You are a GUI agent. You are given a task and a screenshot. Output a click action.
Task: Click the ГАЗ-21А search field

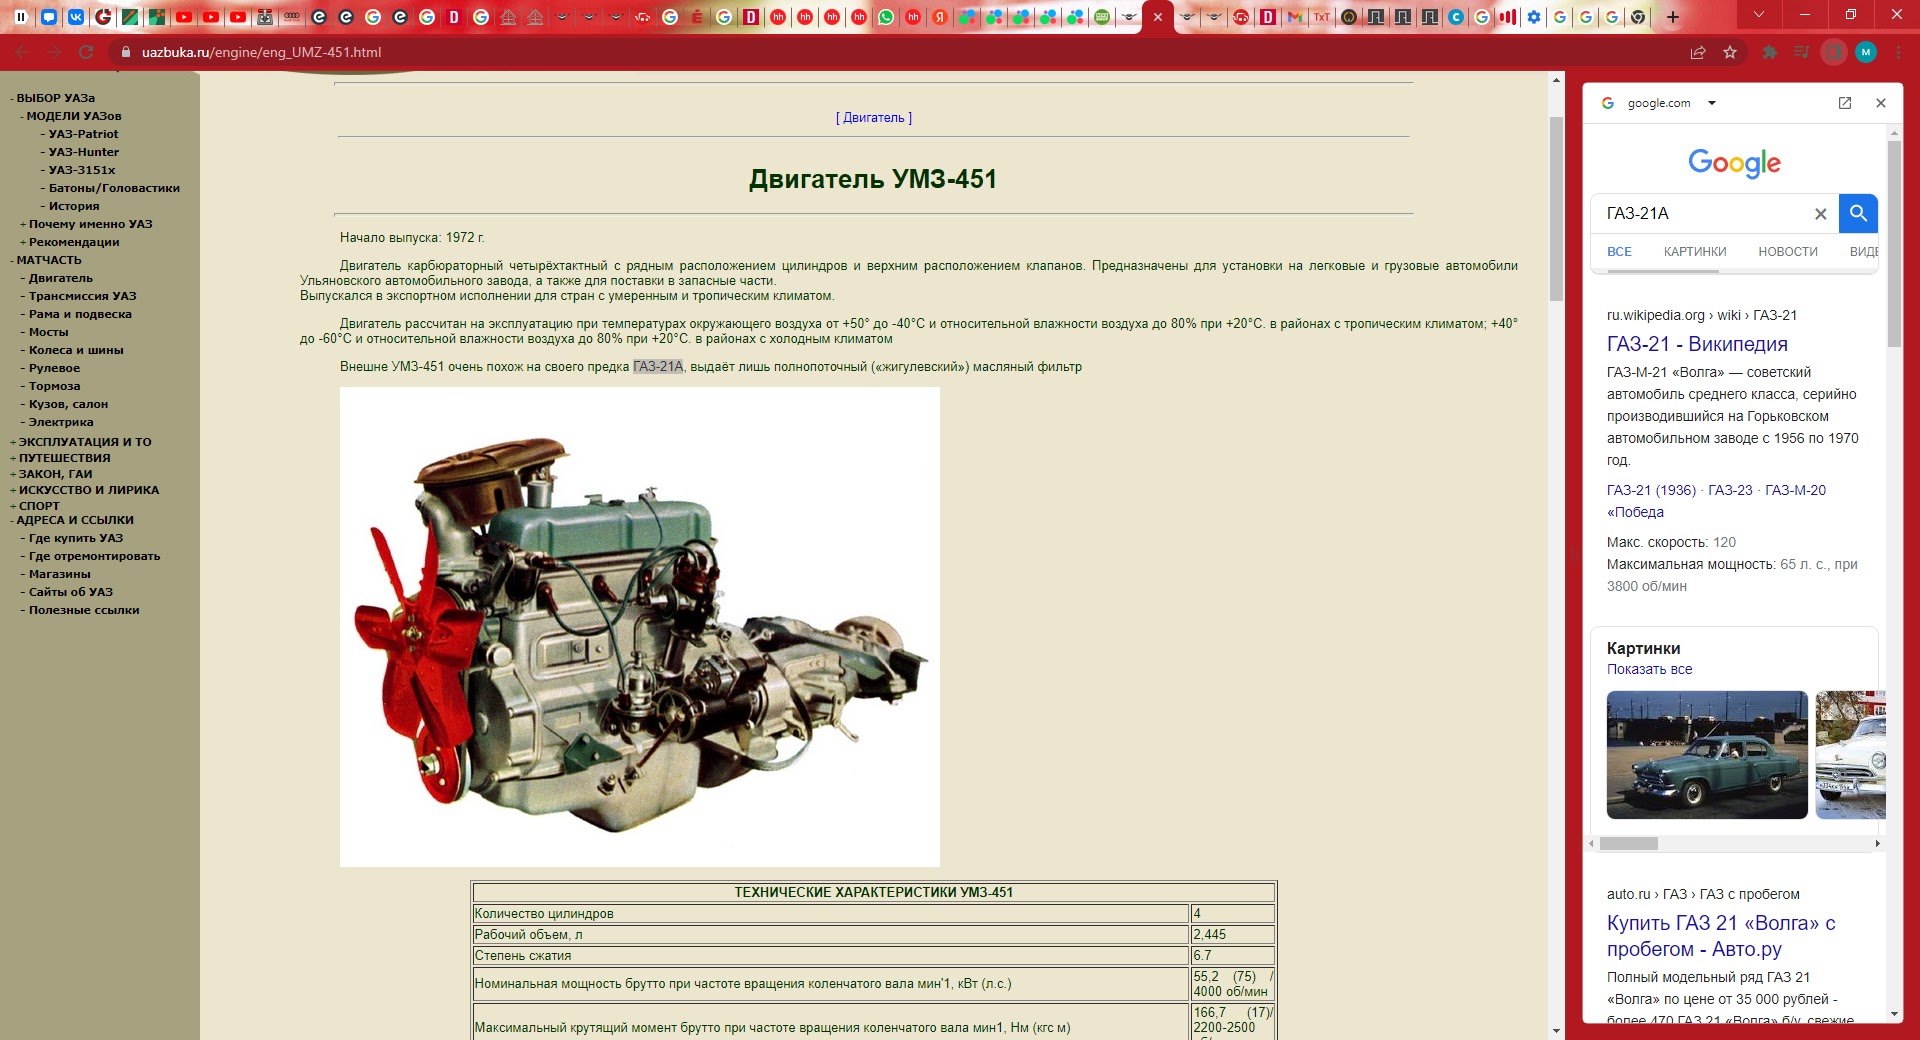pyautogui.click(x=1700, y=213)
